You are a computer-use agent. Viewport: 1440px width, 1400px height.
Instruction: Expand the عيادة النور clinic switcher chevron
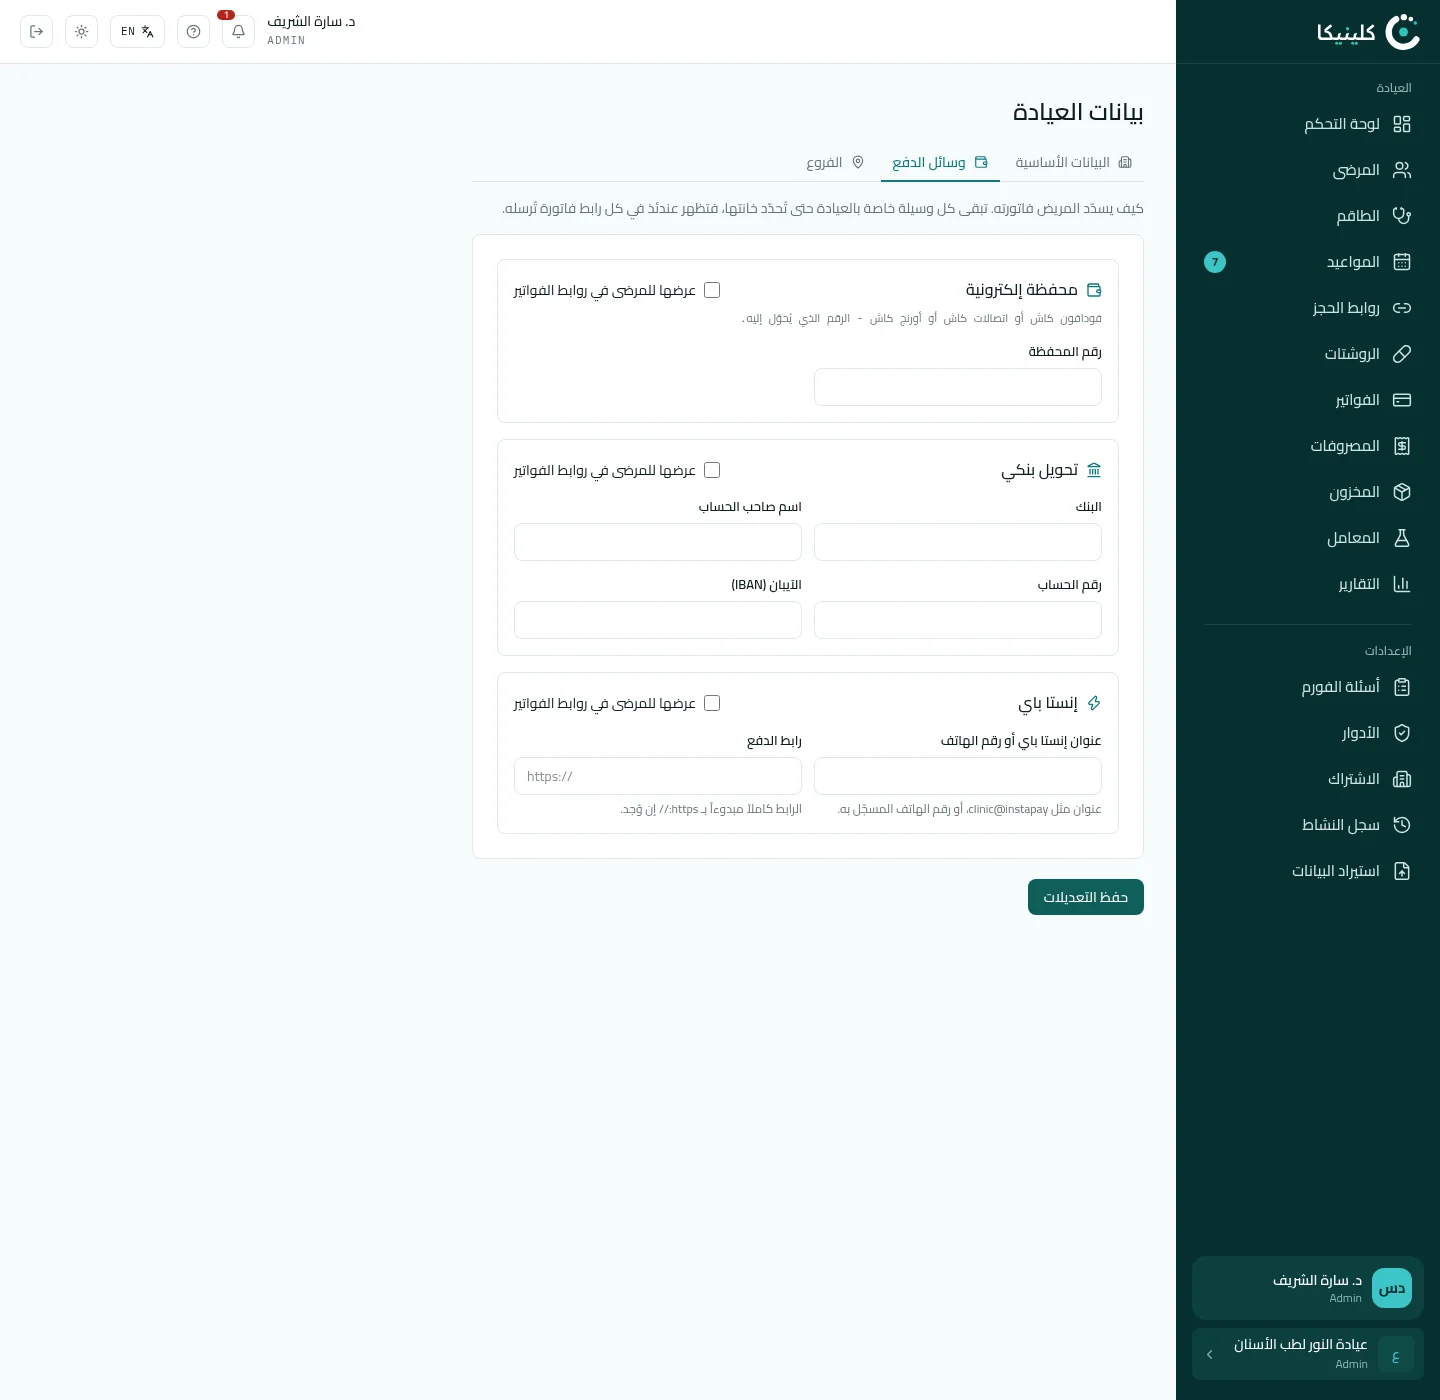click(x=1210, y=1354)
